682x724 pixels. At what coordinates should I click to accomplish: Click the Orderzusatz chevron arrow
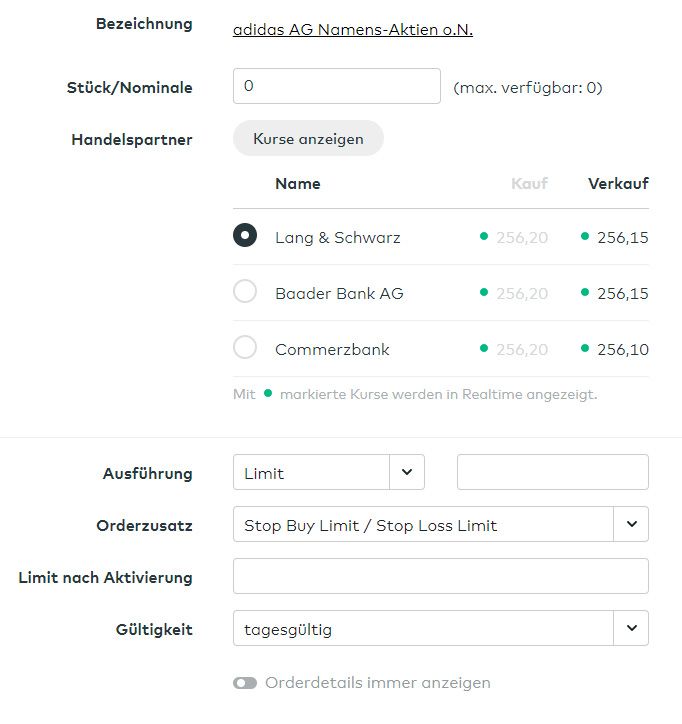pyautogui.click(x=631, y=524)
